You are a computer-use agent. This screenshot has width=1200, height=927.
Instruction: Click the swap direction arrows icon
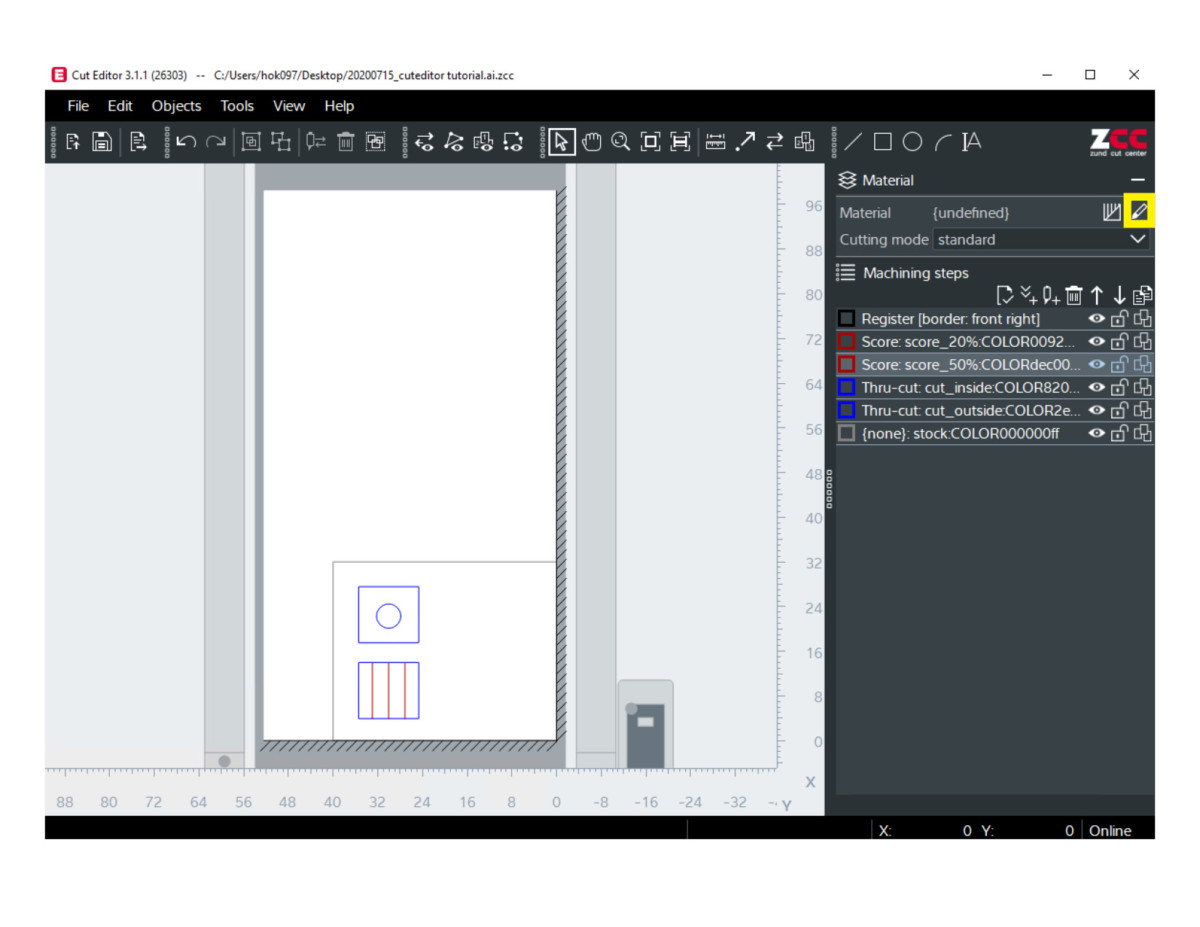pyautogui.click(x=775, y=142)
